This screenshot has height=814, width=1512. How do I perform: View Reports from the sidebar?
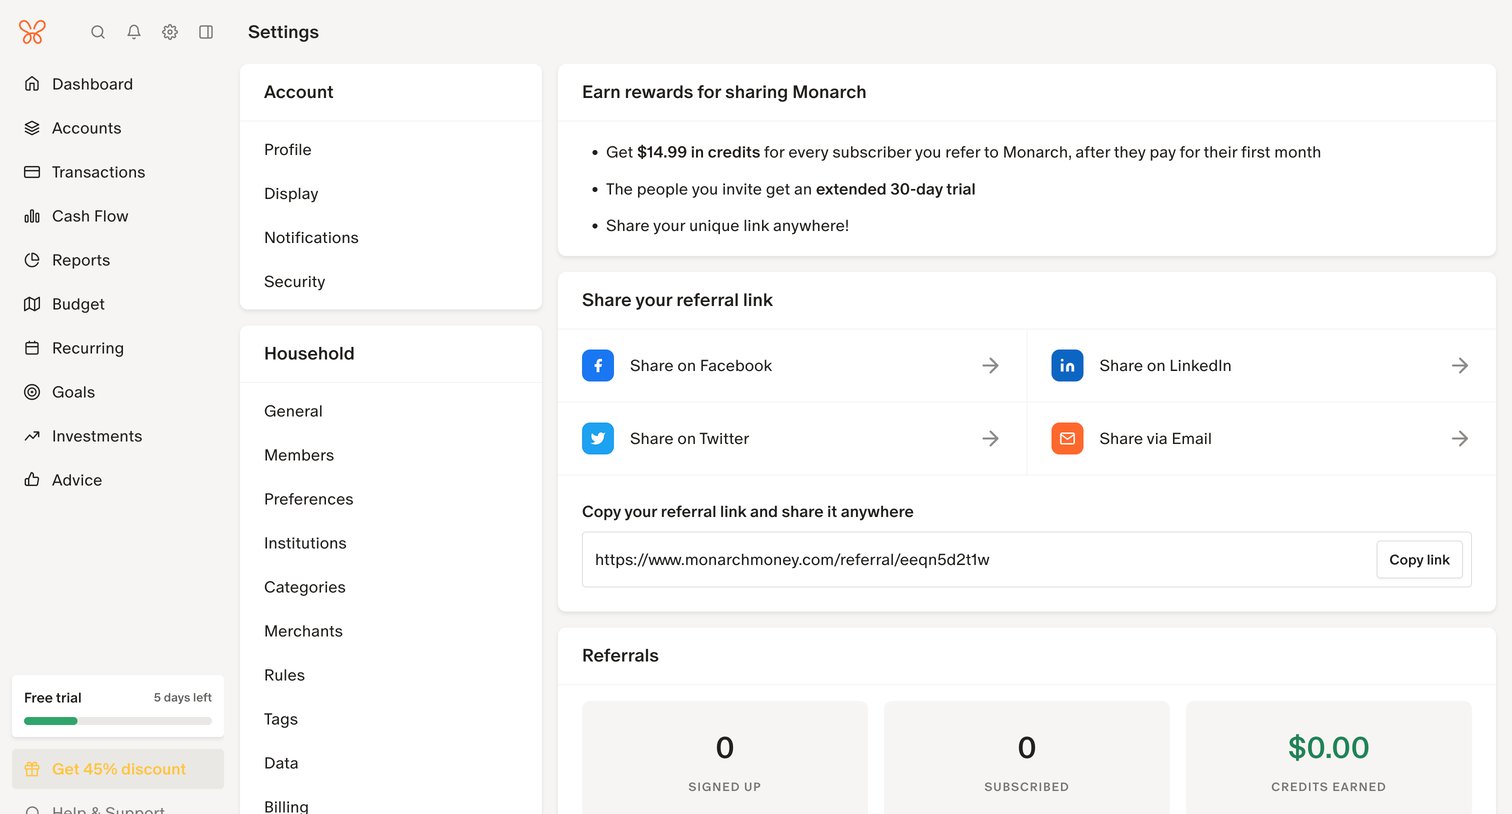[118, 260]
